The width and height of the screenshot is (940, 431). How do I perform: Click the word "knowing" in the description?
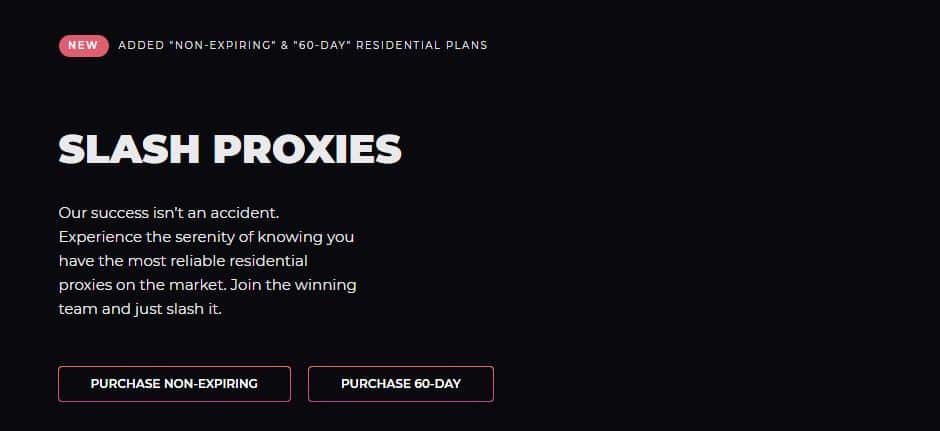point(290,237)
